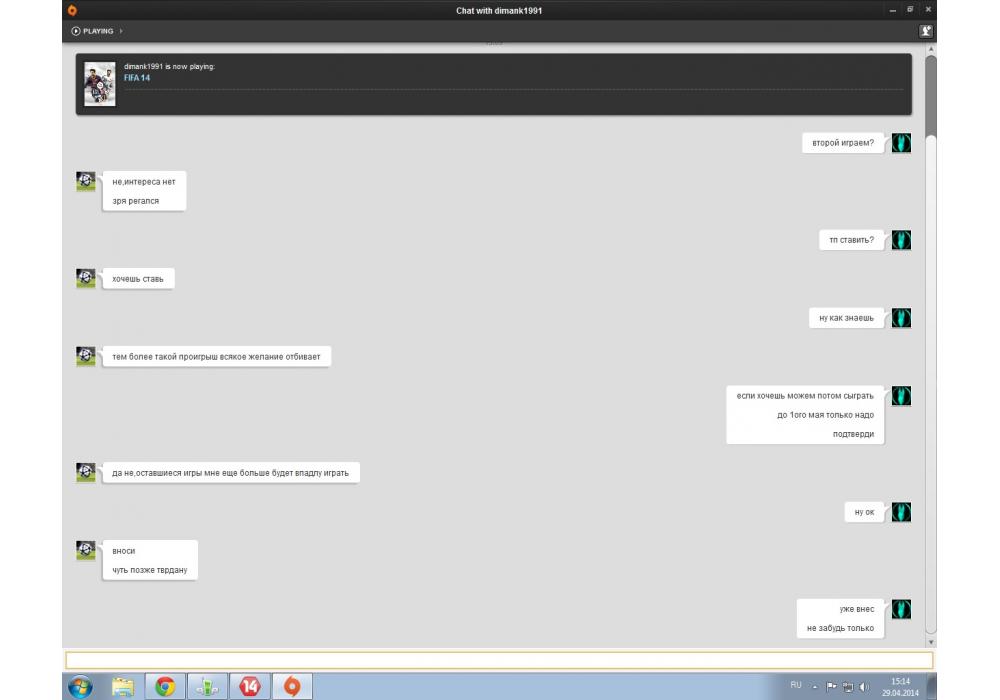The image size is (1000, 700).
Task: Click dimank1991's avatar beside "хочешь ставь"
Action: pyautogui.click(x=86, y=278)
